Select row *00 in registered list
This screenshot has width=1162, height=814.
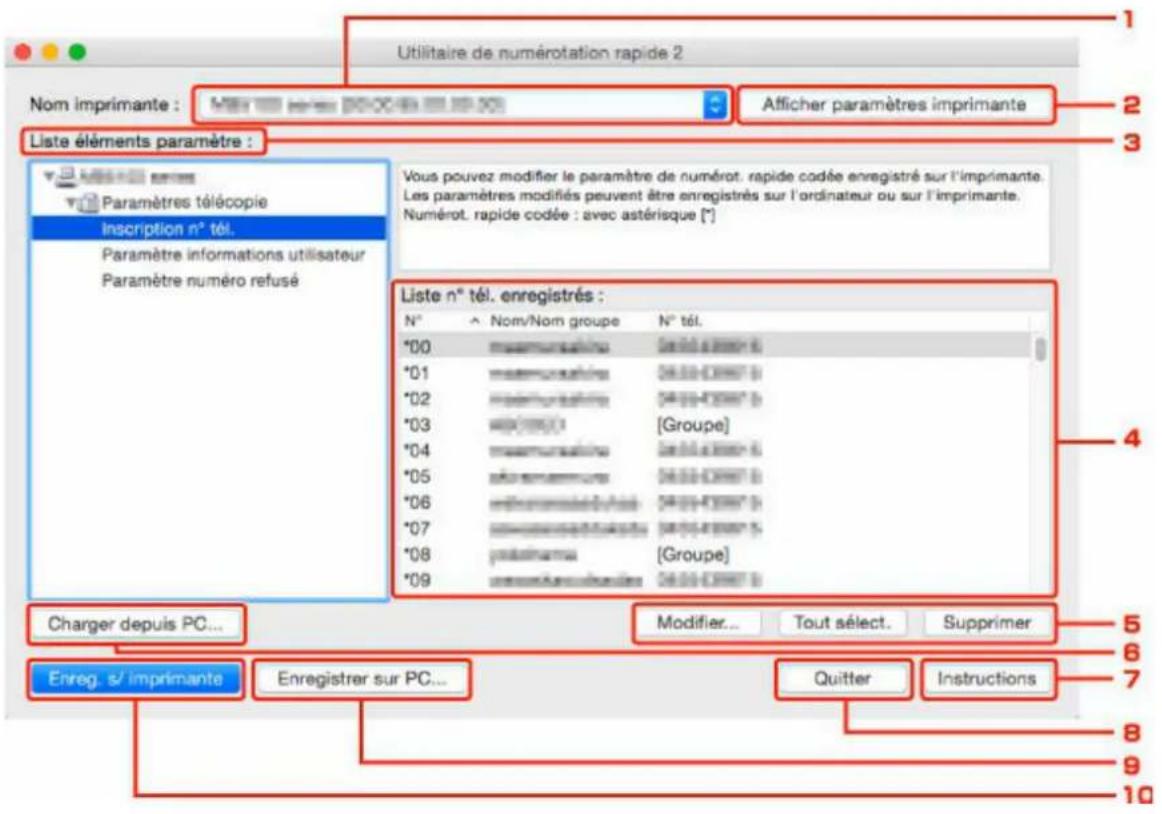(x=714, y=346)
